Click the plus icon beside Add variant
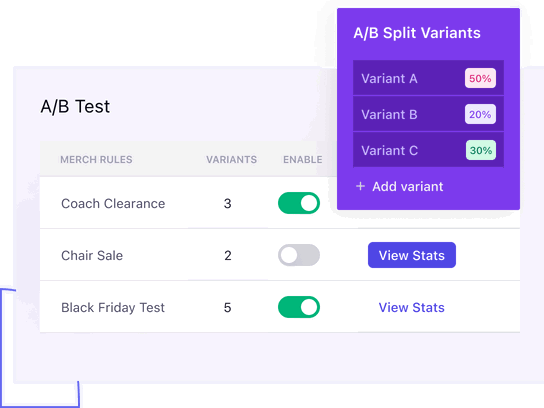 click(360, 187)
